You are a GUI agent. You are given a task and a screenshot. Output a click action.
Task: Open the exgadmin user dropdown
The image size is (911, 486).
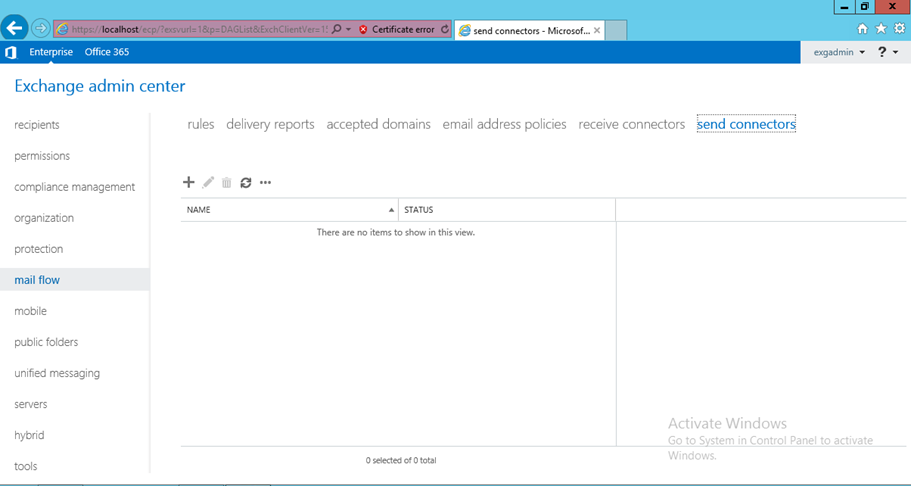839,52
